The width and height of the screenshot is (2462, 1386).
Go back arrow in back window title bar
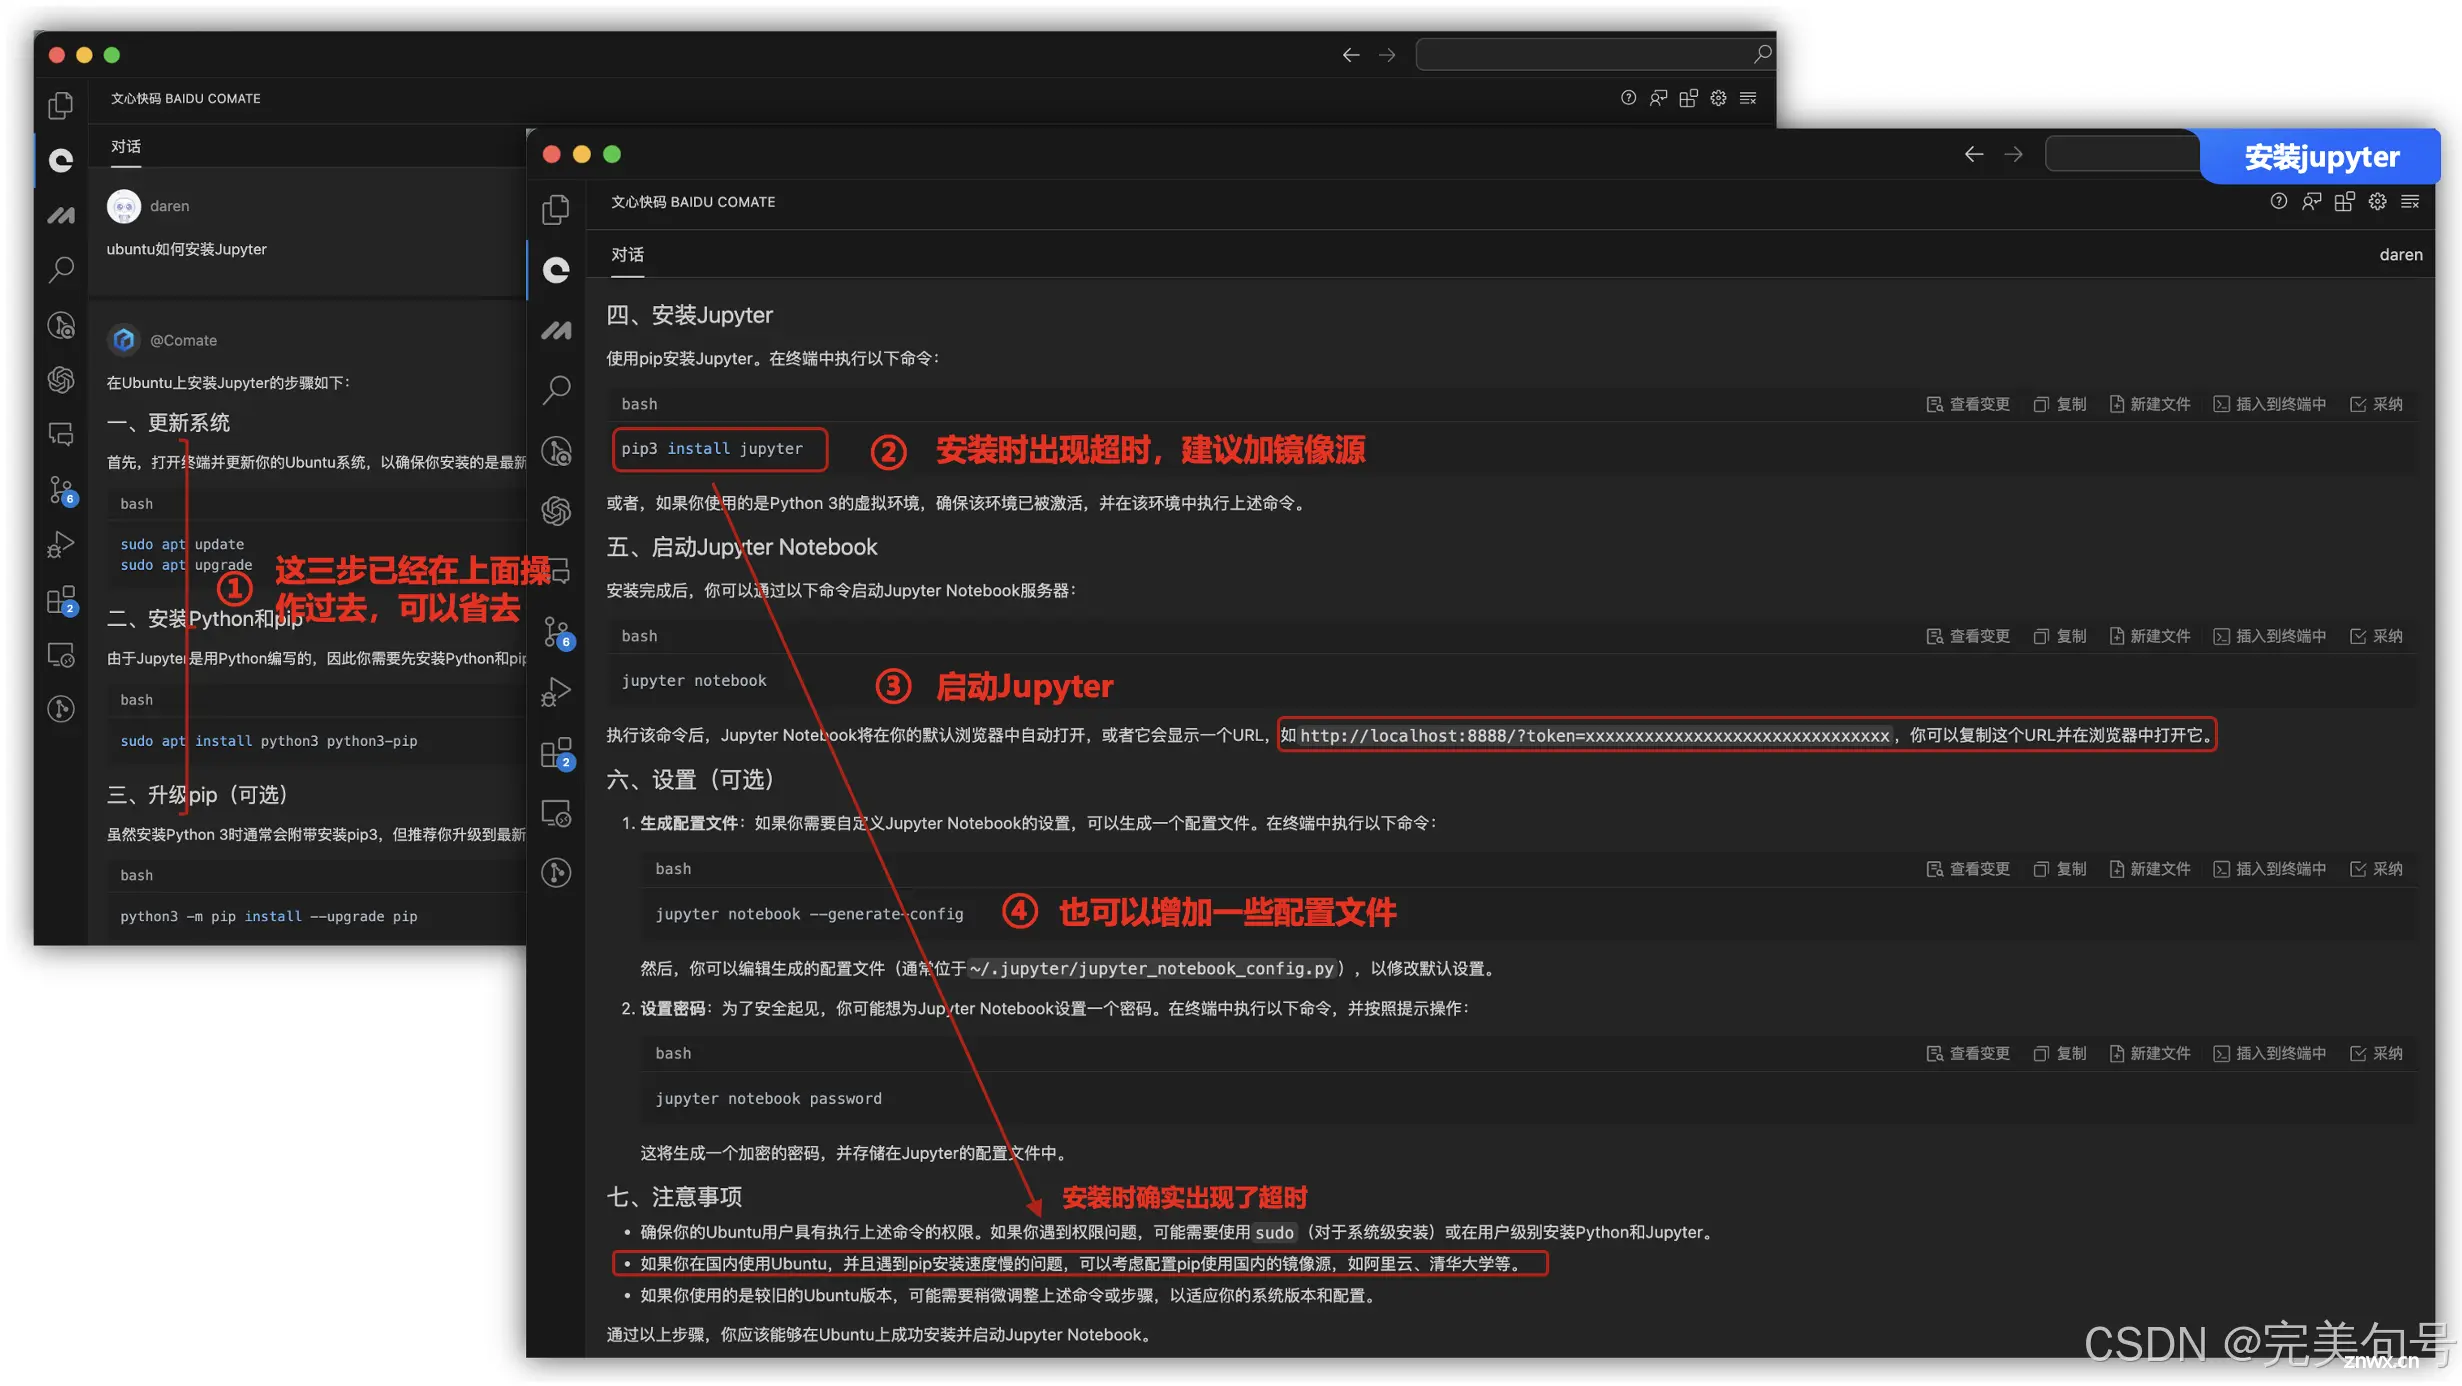[x=1350, y=55]
